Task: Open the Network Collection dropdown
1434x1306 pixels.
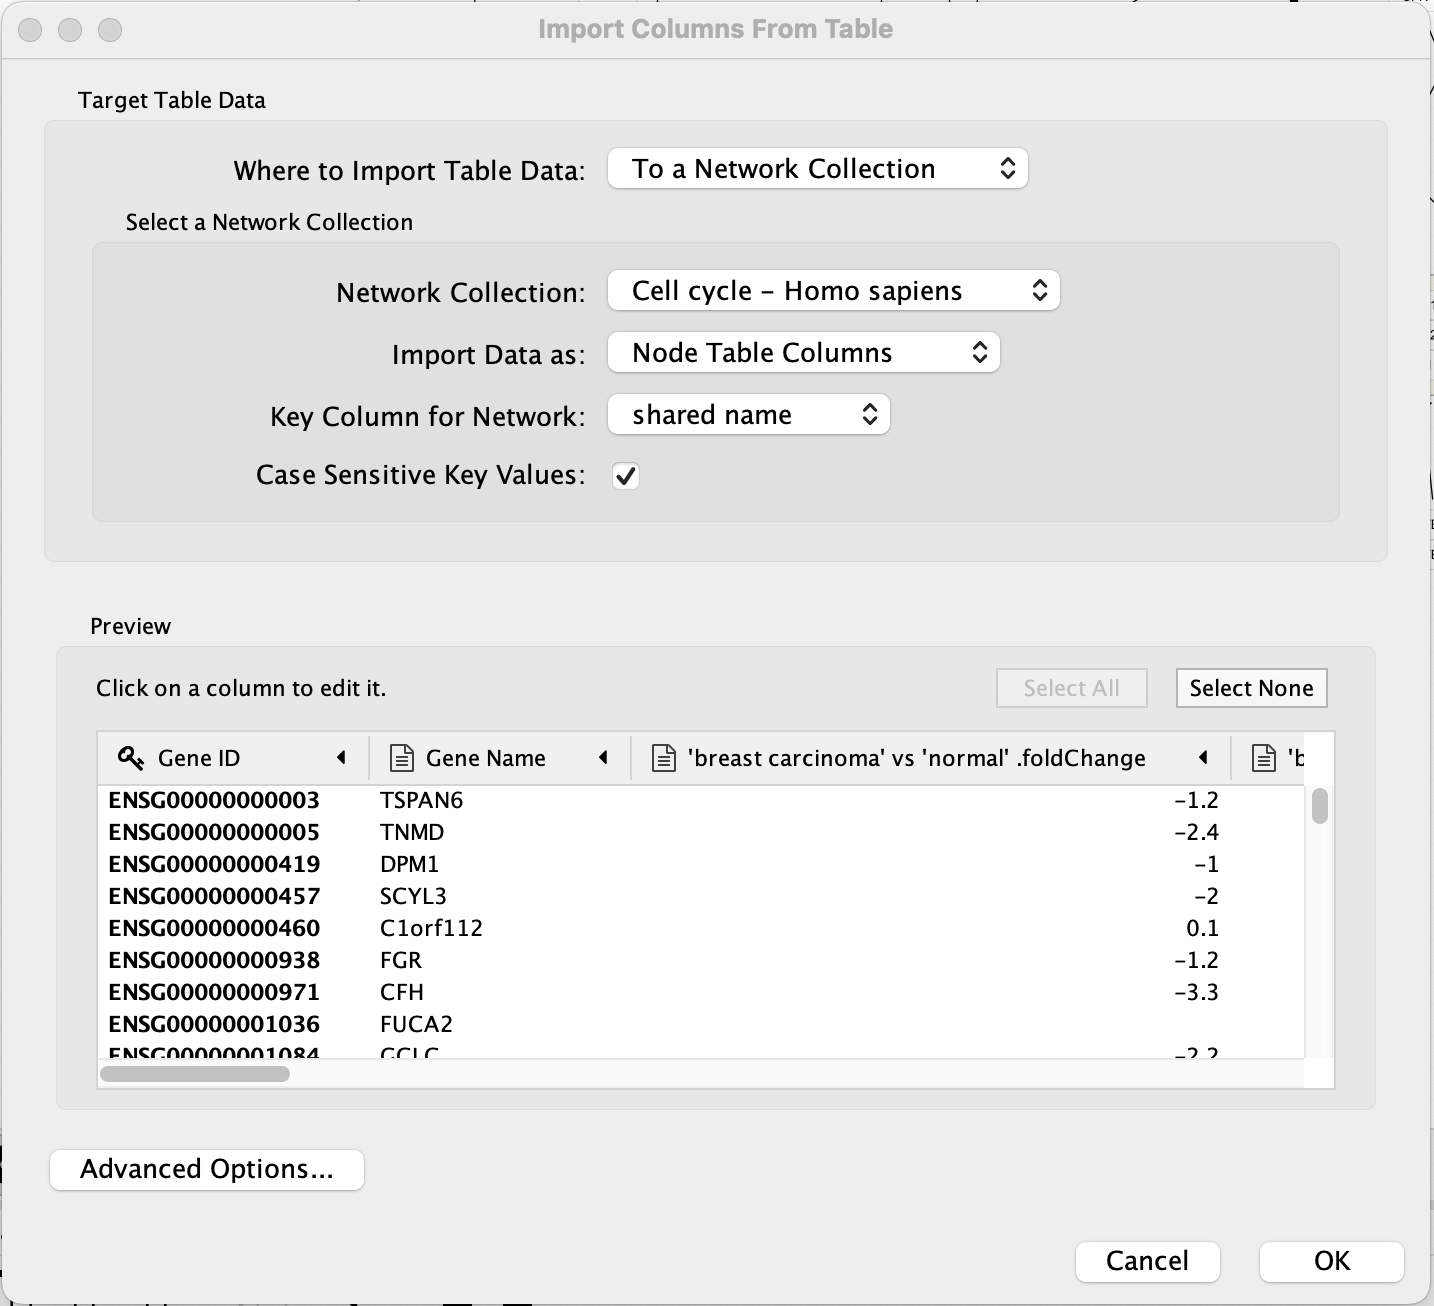Action: pos(833,291)
